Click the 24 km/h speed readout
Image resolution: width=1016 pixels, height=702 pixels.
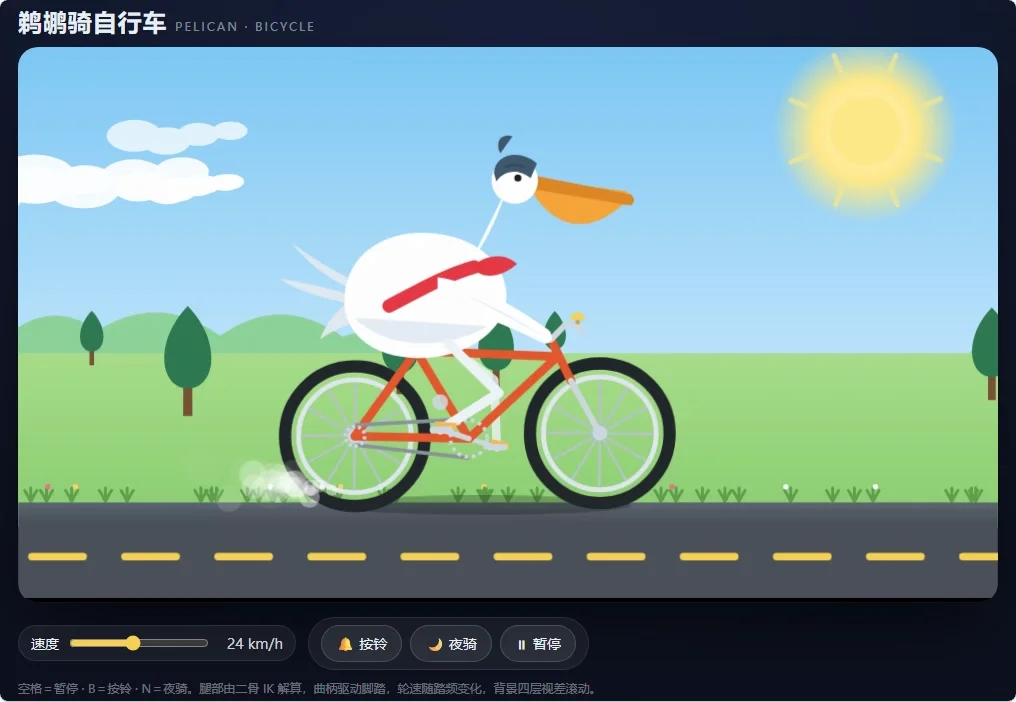[x=255, y=644]
